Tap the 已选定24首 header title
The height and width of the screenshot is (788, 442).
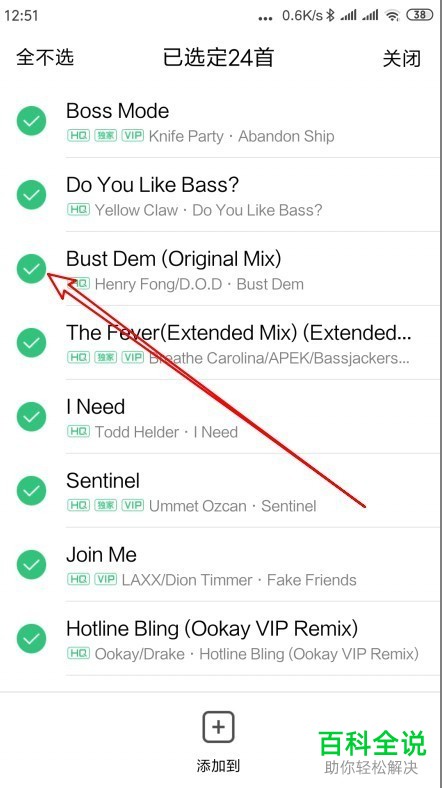(x=218, y=58)
